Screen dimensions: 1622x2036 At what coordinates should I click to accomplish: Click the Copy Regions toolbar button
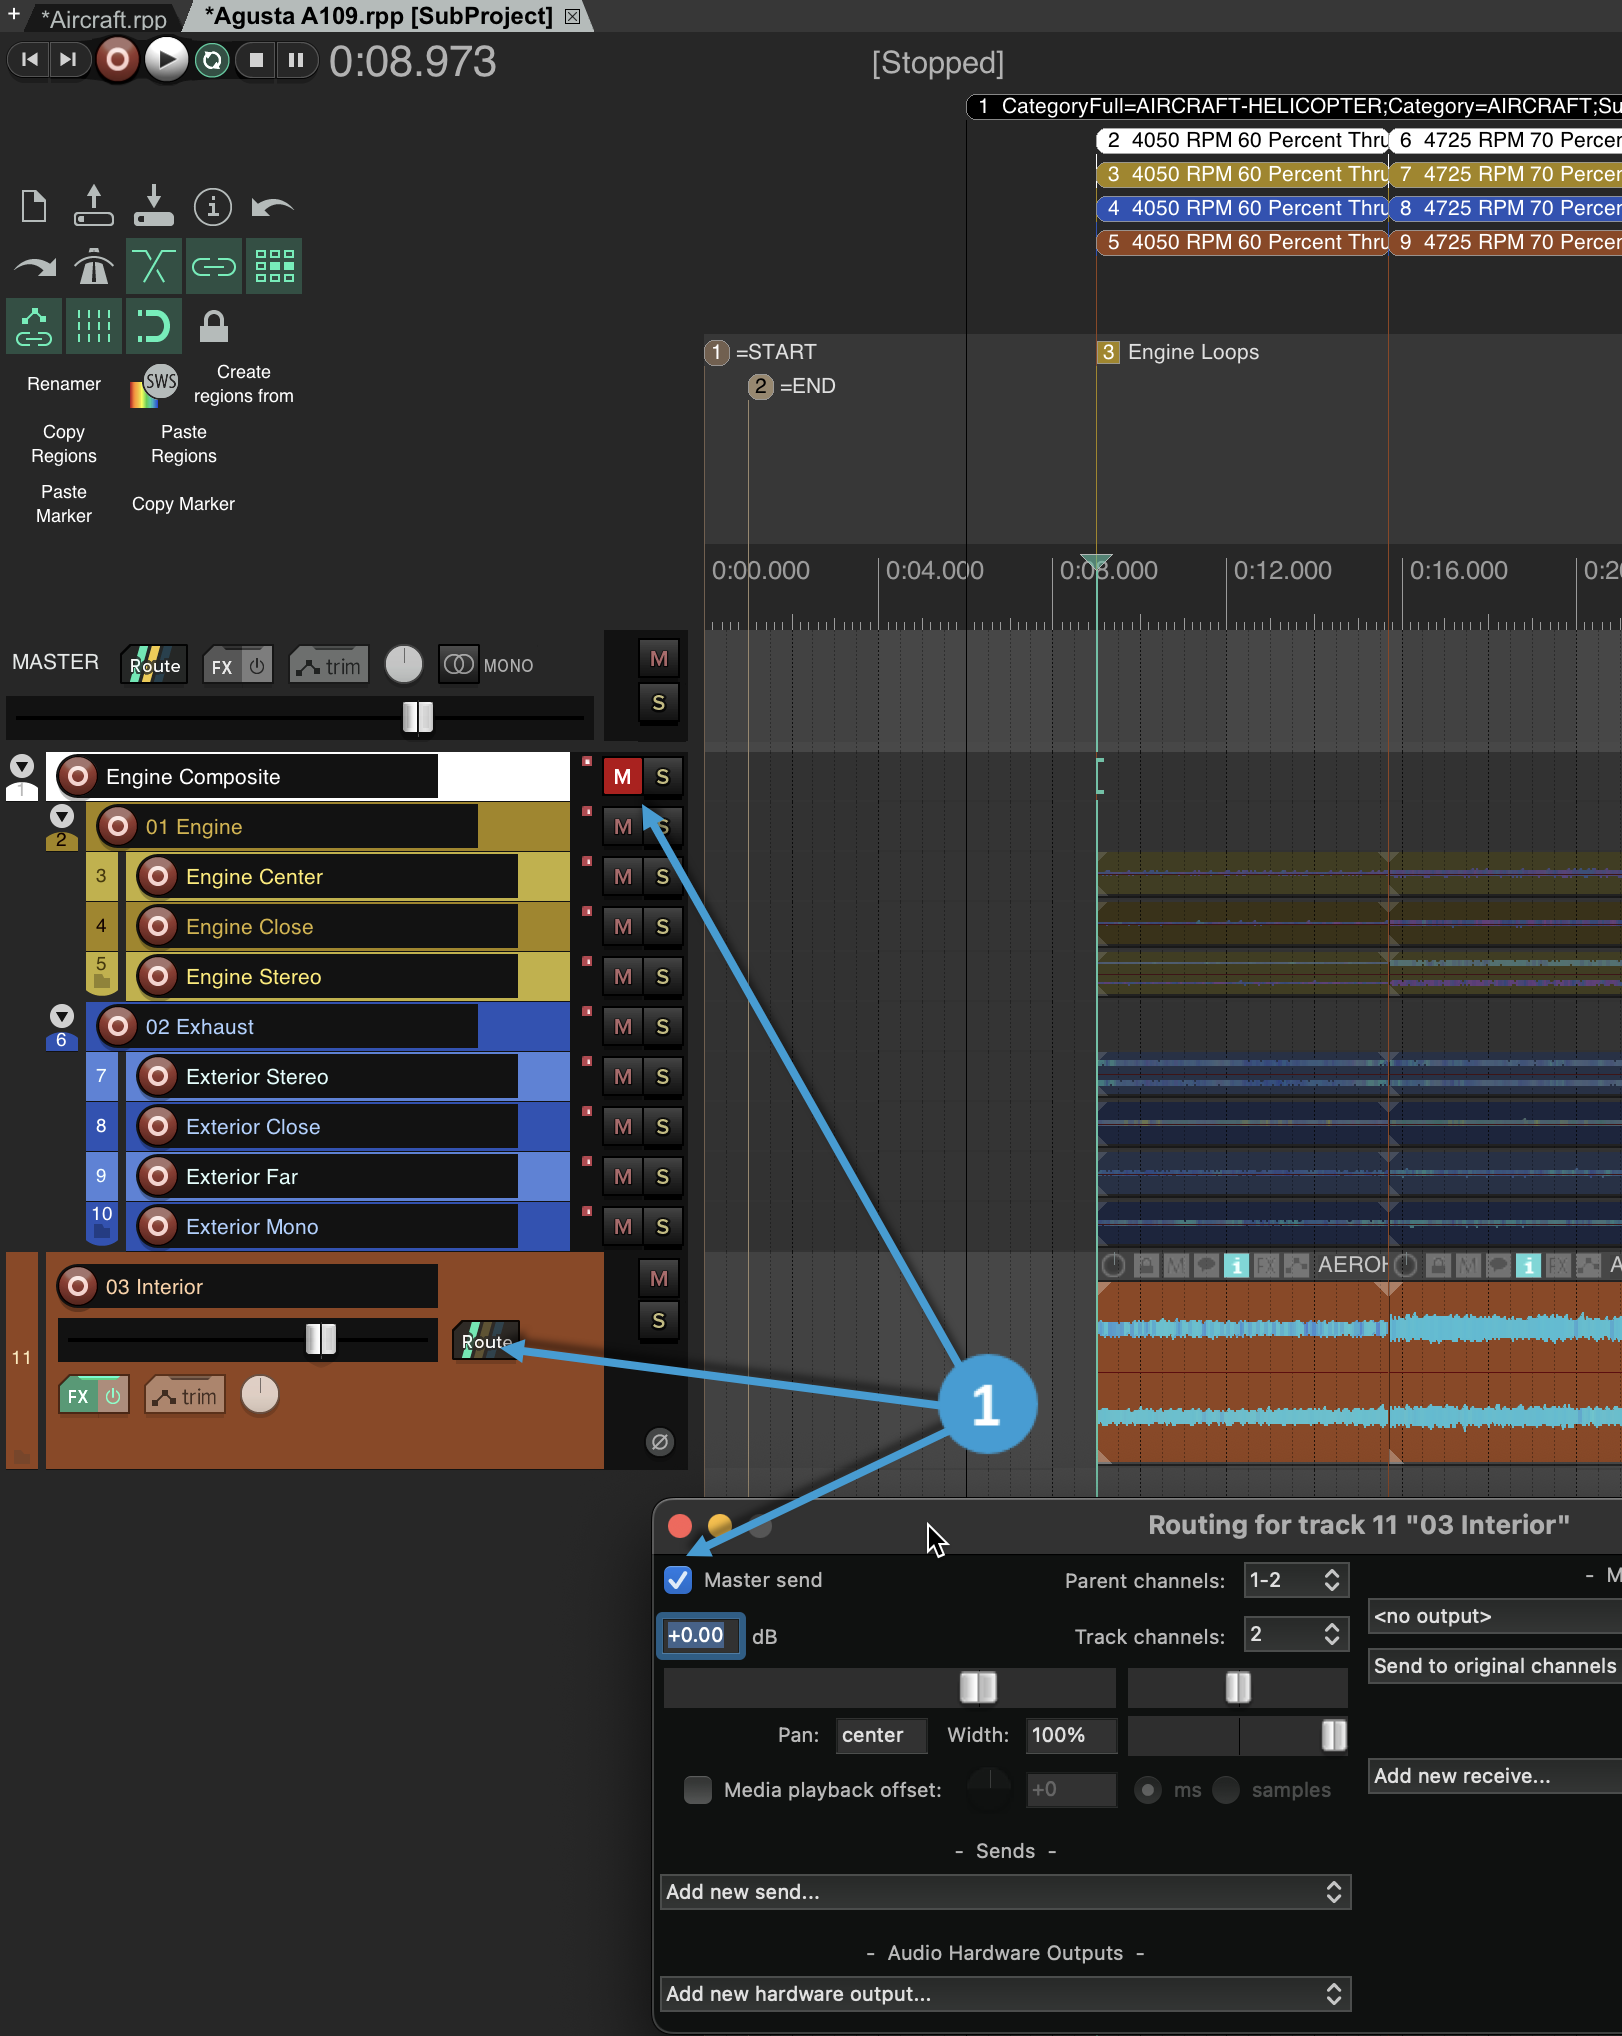pos(64,444)
